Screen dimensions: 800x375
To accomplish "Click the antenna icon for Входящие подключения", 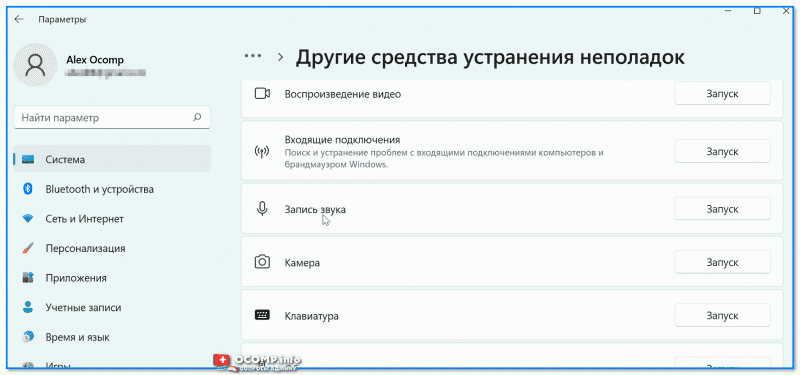I will pyautogui.click(x=262, y=152).
